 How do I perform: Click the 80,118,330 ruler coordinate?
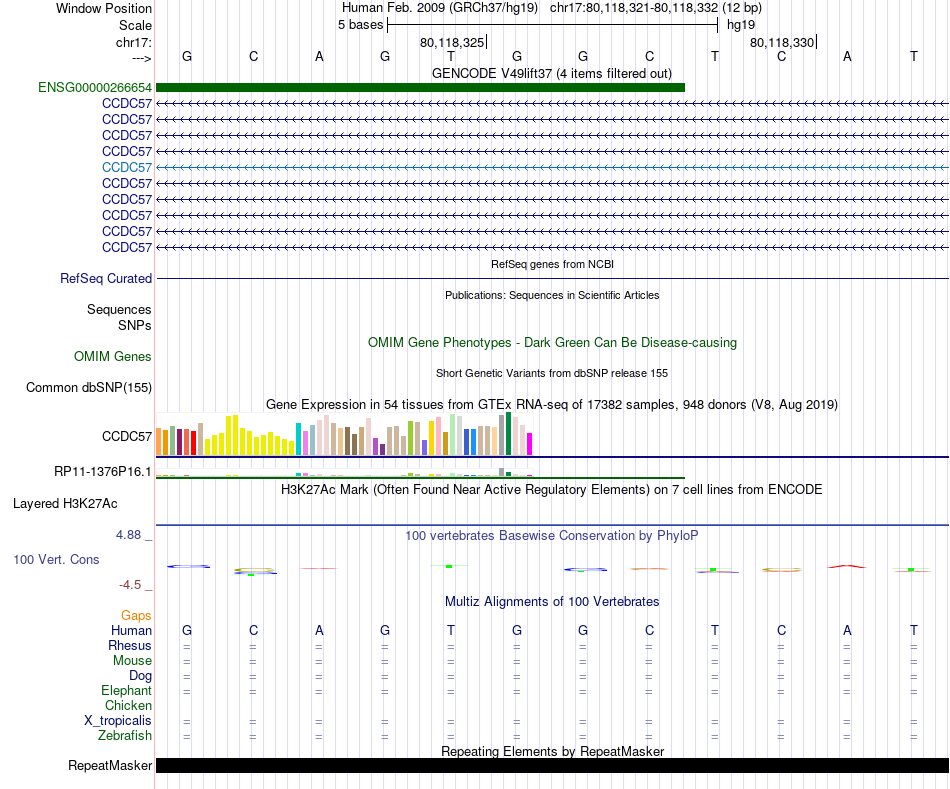(x=782, y=42)
